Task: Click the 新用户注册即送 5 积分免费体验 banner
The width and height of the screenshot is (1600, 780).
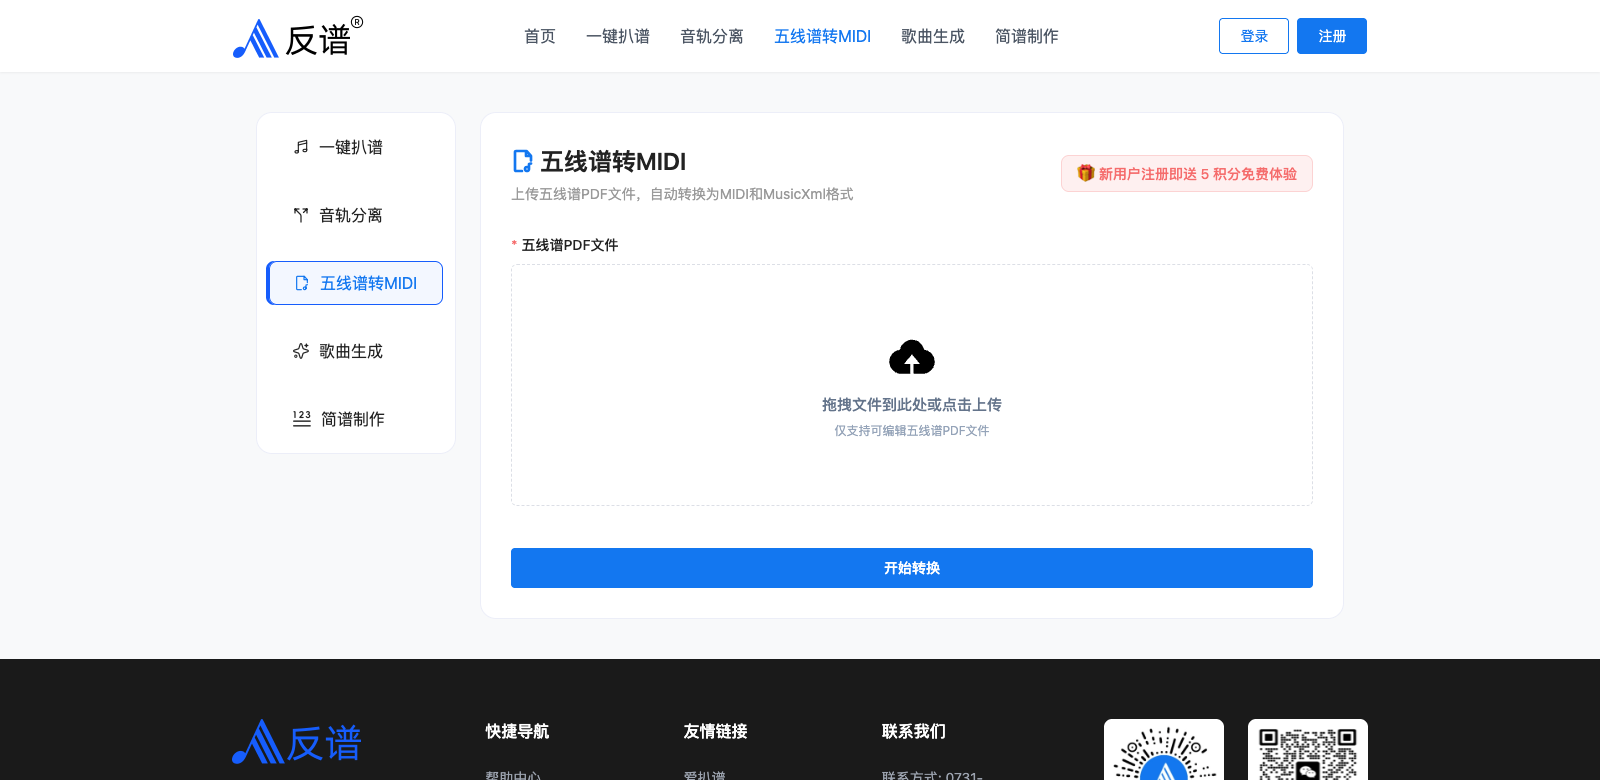Action: pos(1187,174)
